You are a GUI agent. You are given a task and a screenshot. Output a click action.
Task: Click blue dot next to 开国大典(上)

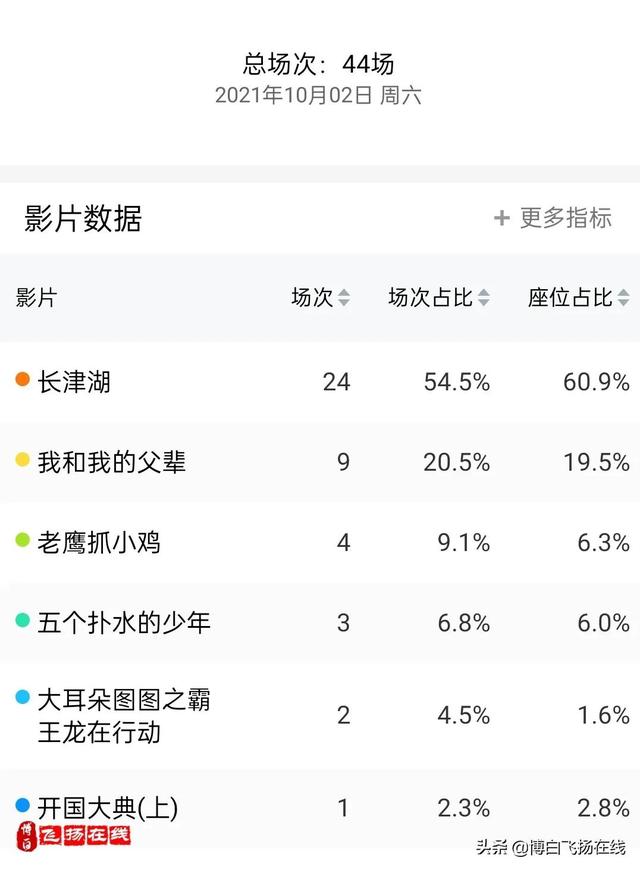pyautogui.click(x=22, y=805)
